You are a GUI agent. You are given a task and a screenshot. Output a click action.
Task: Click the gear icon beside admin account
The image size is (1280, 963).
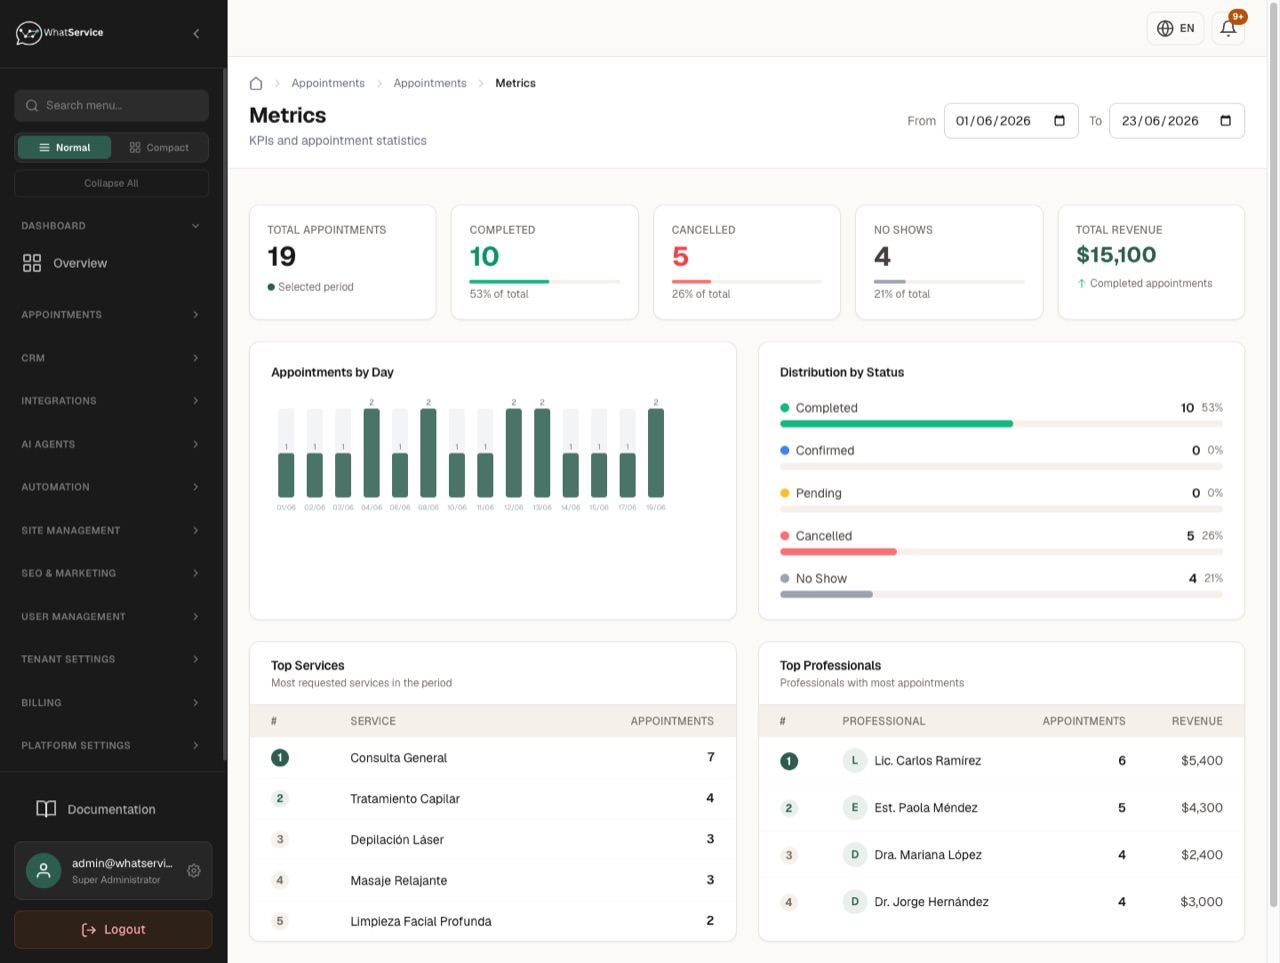click(194, 871)
